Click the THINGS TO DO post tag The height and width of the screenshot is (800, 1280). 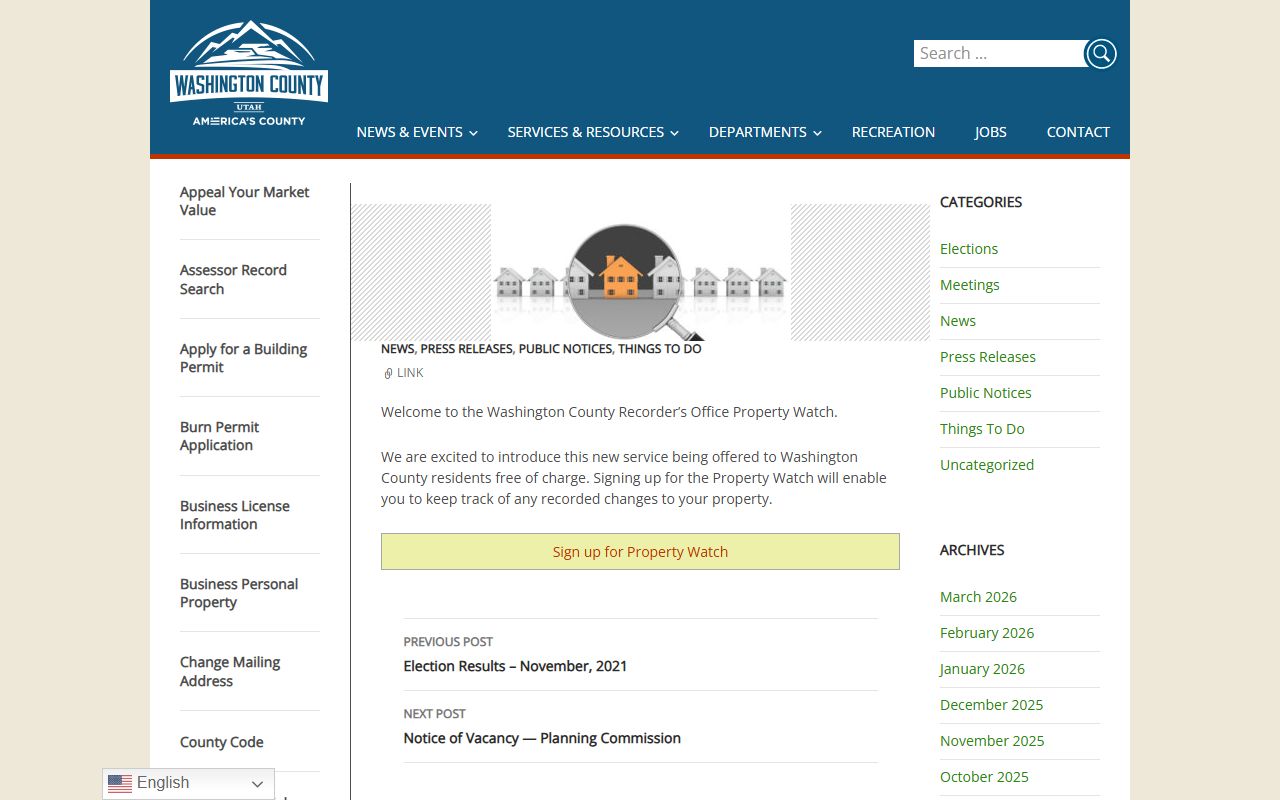[x=660, y=349]
